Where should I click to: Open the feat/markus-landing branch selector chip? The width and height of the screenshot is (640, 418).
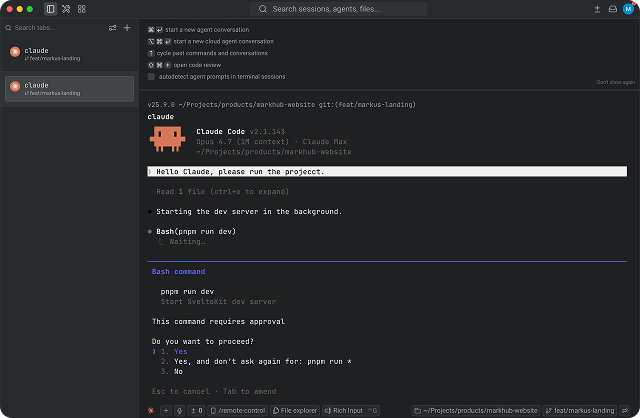(580, 410)
